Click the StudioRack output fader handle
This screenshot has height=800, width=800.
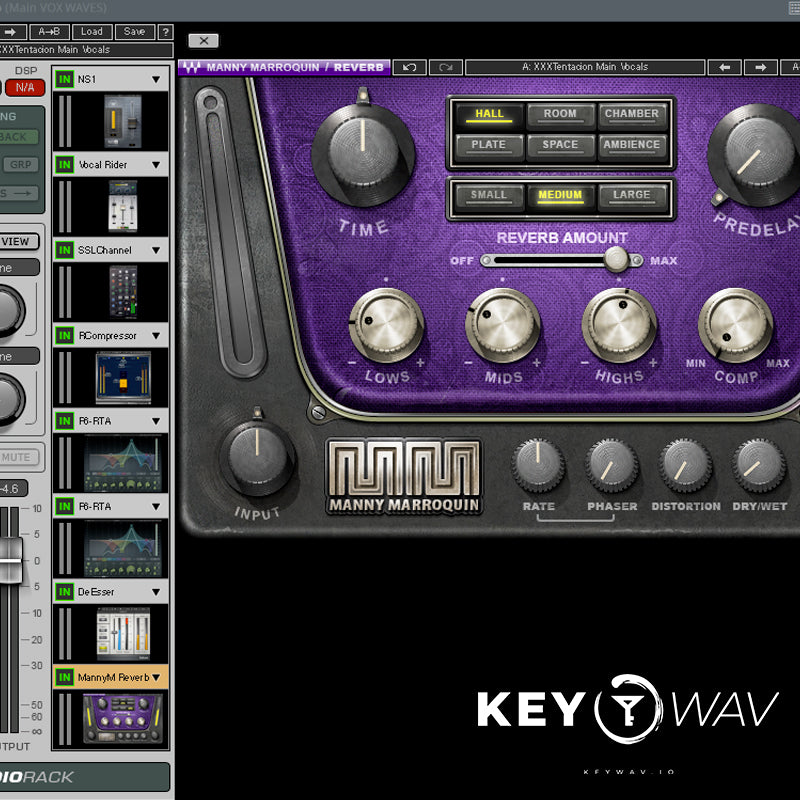tap(10, 560)
